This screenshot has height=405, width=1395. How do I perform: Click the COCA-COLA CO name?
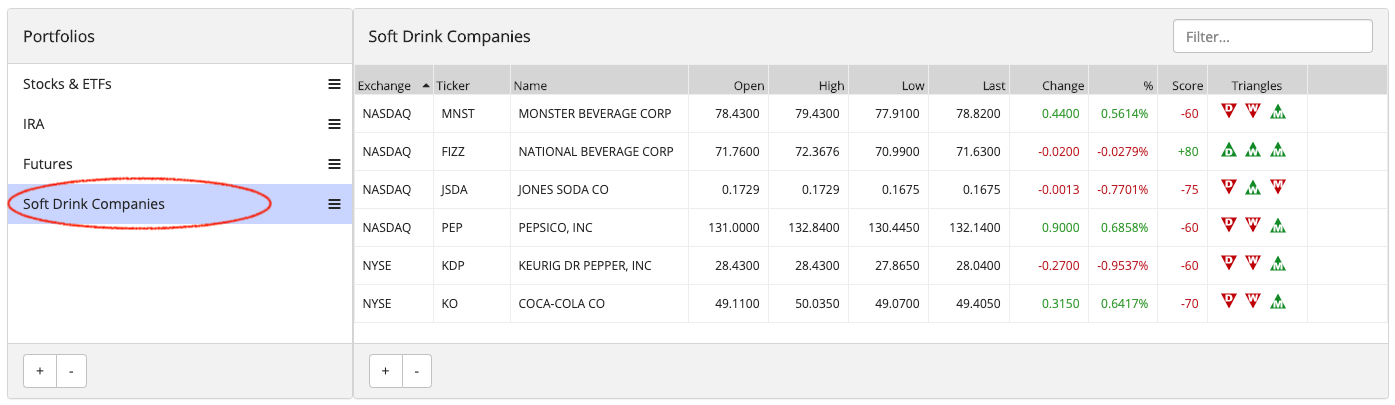tap(562, 304)
